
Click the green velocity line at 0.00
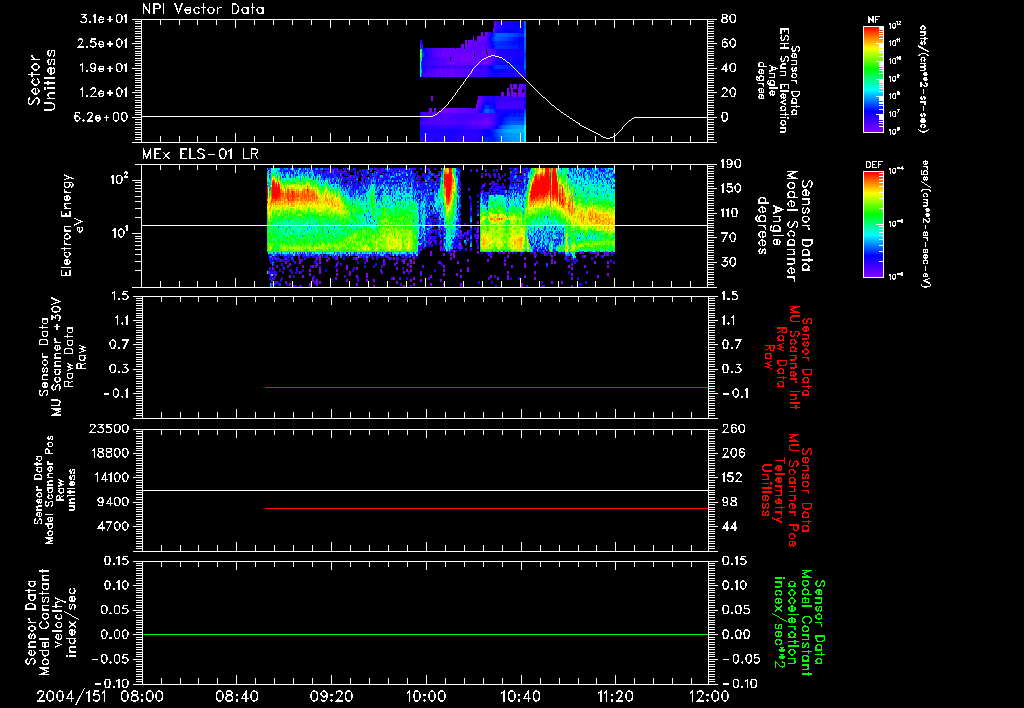tap(424, 634)
